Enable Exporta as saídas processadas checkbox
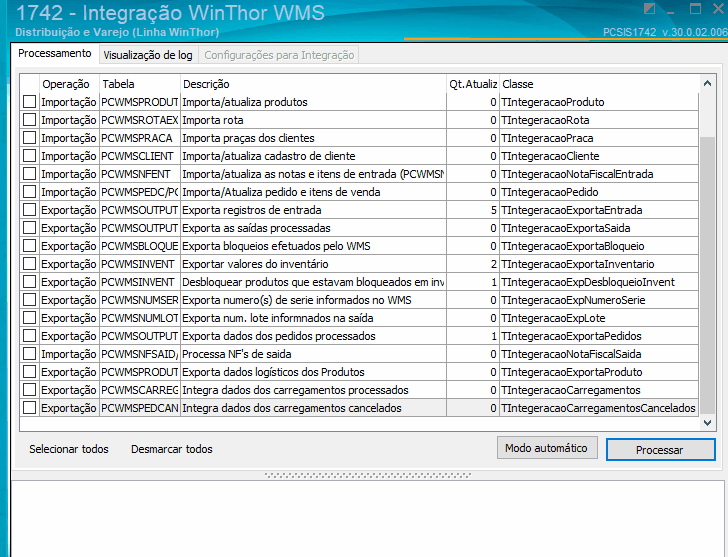Screen dimensions: 728x557 tap(30, 228)
